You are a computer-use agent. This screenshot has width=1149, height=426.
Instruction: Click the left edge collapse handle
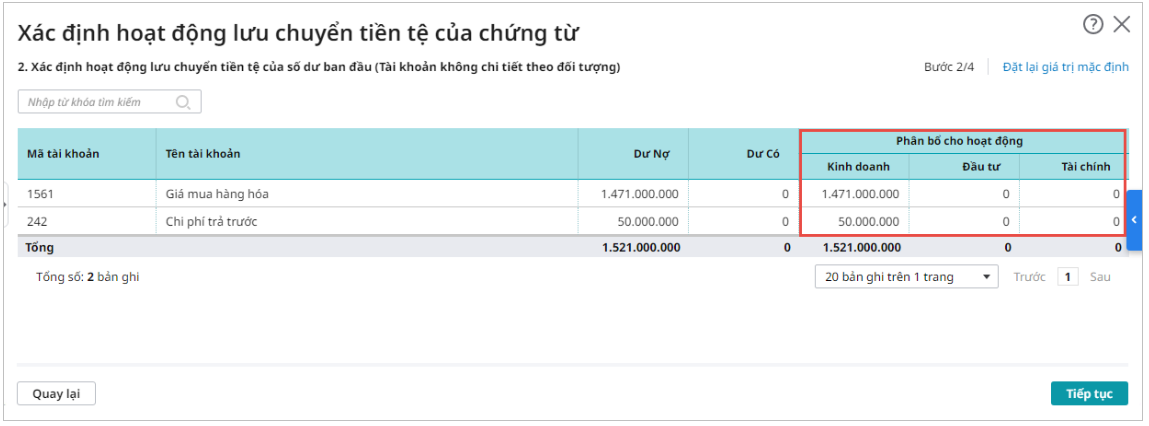tap(6, 204)
